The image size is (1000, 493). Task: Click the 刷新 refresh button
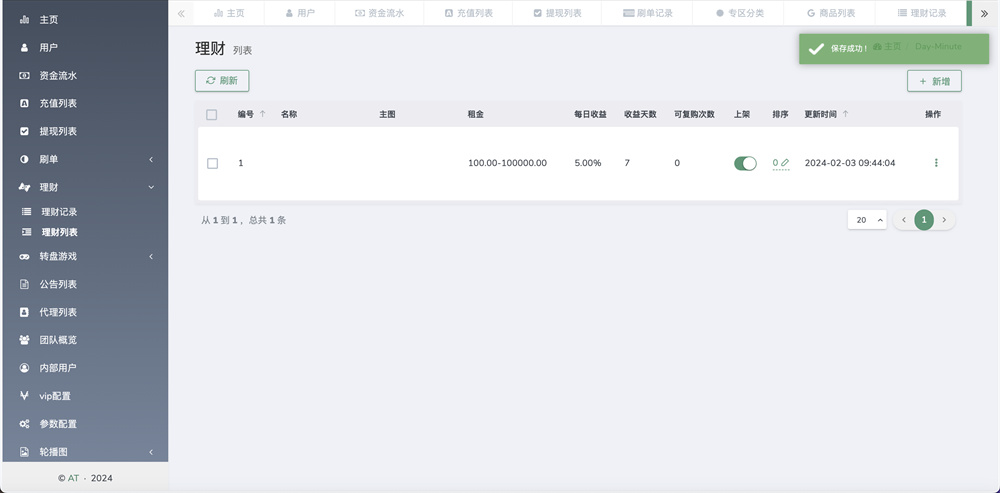coord(222,81)
